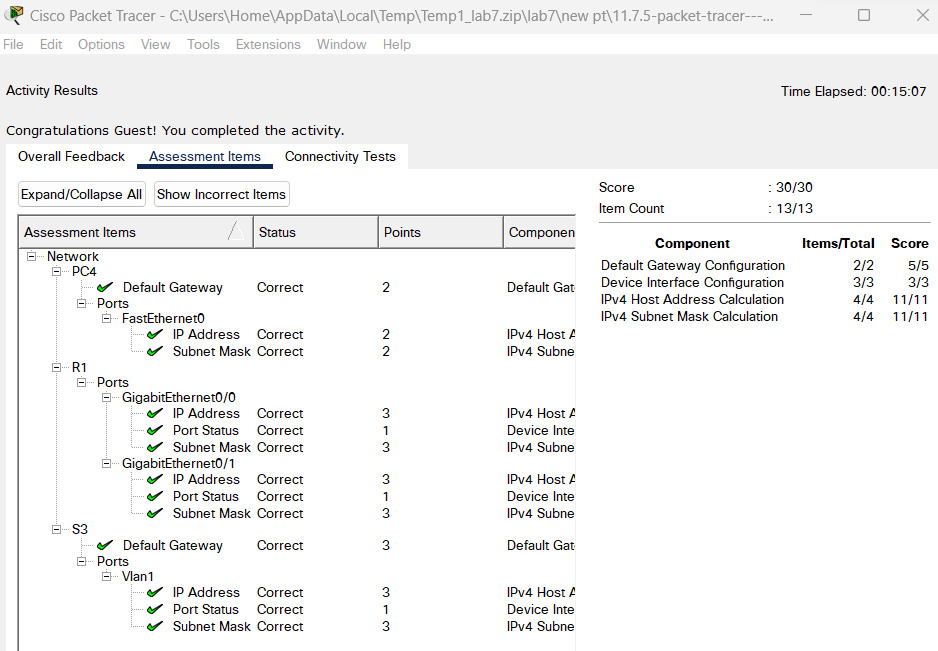Image resolution: width=938 pixels, height=651 pixels.
Task: Select the PC4 Default Gateway row label
Action: (x=172, y=288)
